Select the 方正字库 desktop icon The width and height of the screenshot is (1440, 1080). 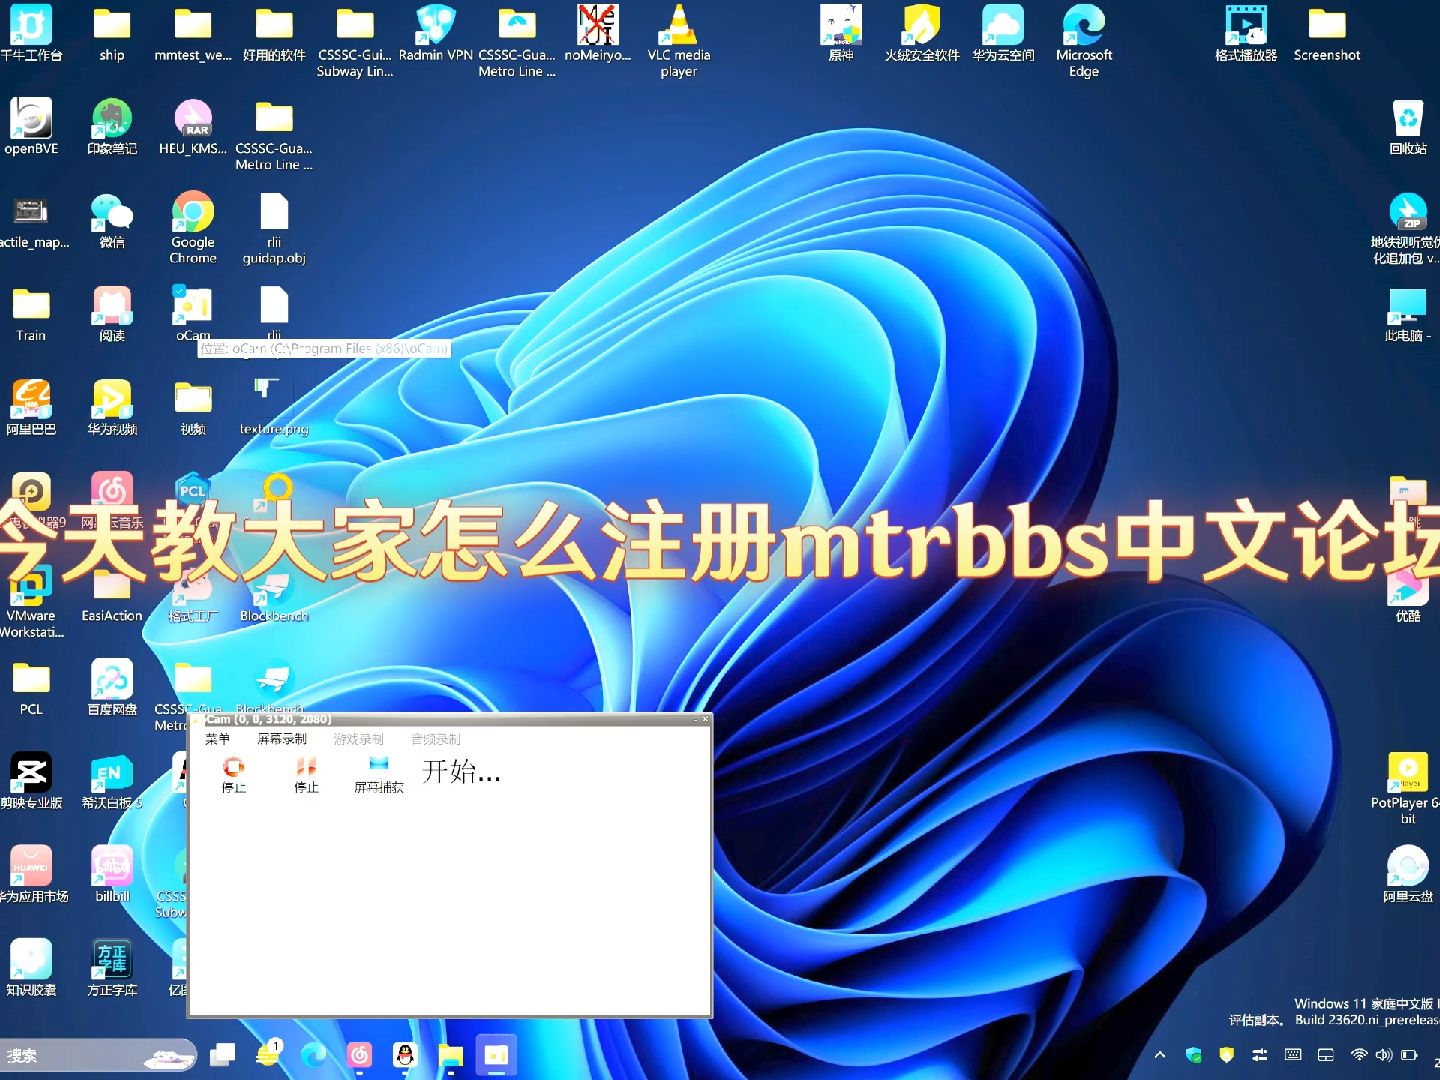[112, 969]
